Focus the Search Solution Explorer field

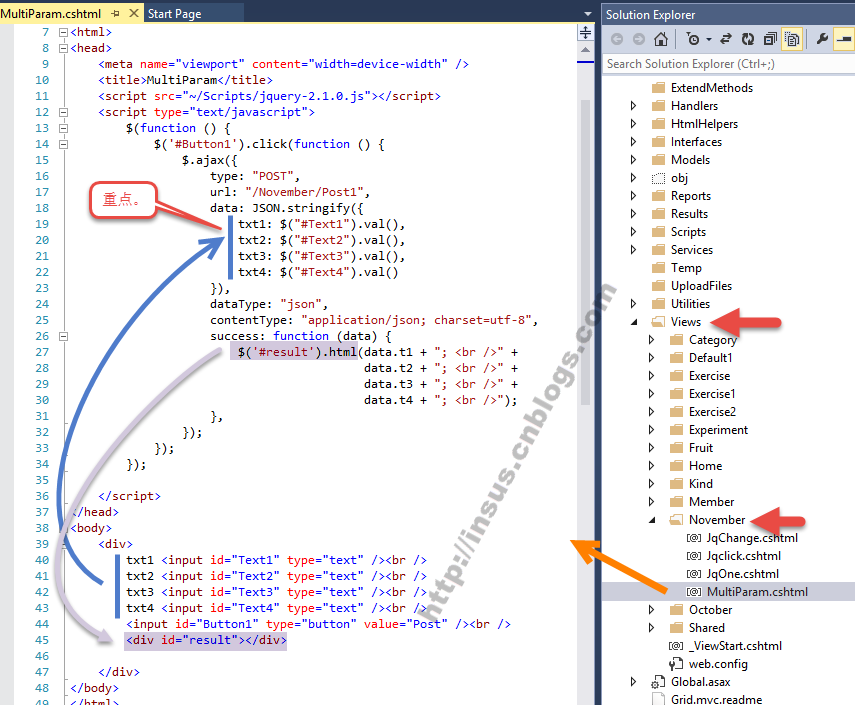tap(728, 64)
